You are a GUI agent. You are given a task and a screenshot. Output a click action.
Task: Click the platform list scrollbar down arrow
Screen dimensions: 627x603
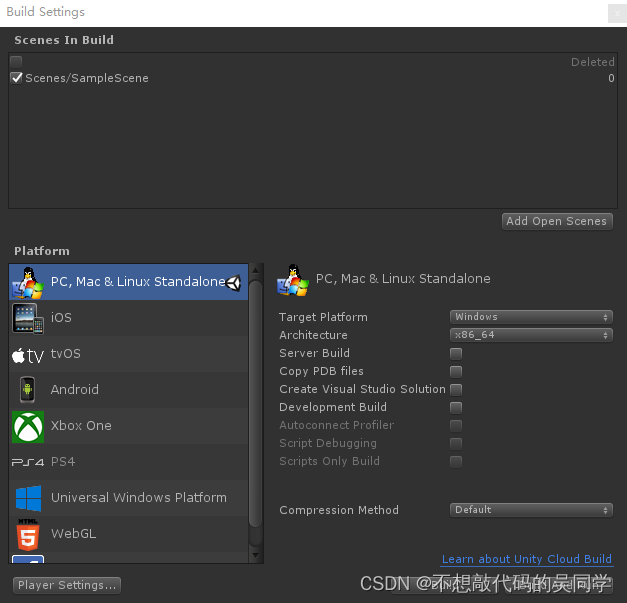click(256, 555)
